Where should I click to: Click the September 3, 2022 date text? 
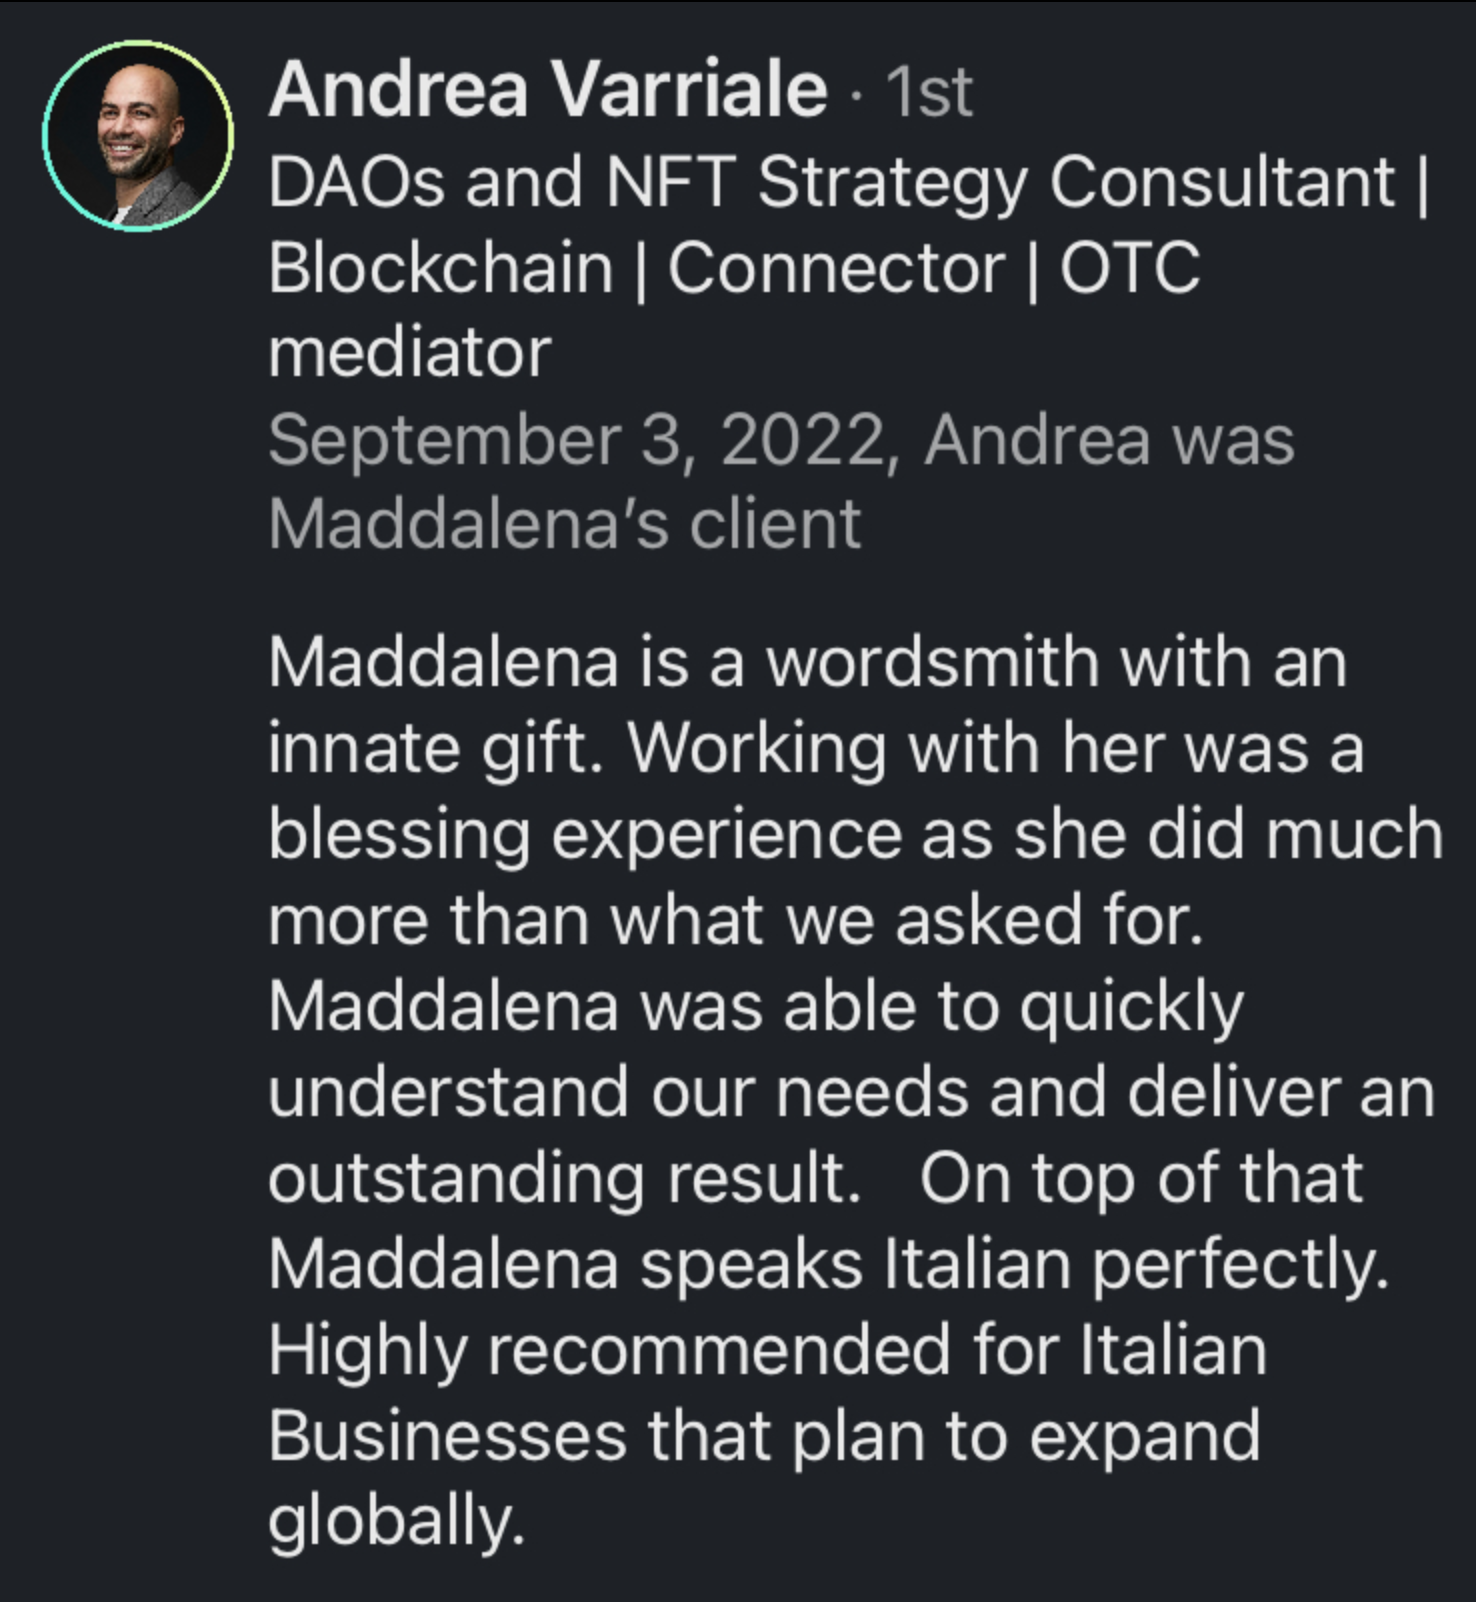[x=576, y=440]
